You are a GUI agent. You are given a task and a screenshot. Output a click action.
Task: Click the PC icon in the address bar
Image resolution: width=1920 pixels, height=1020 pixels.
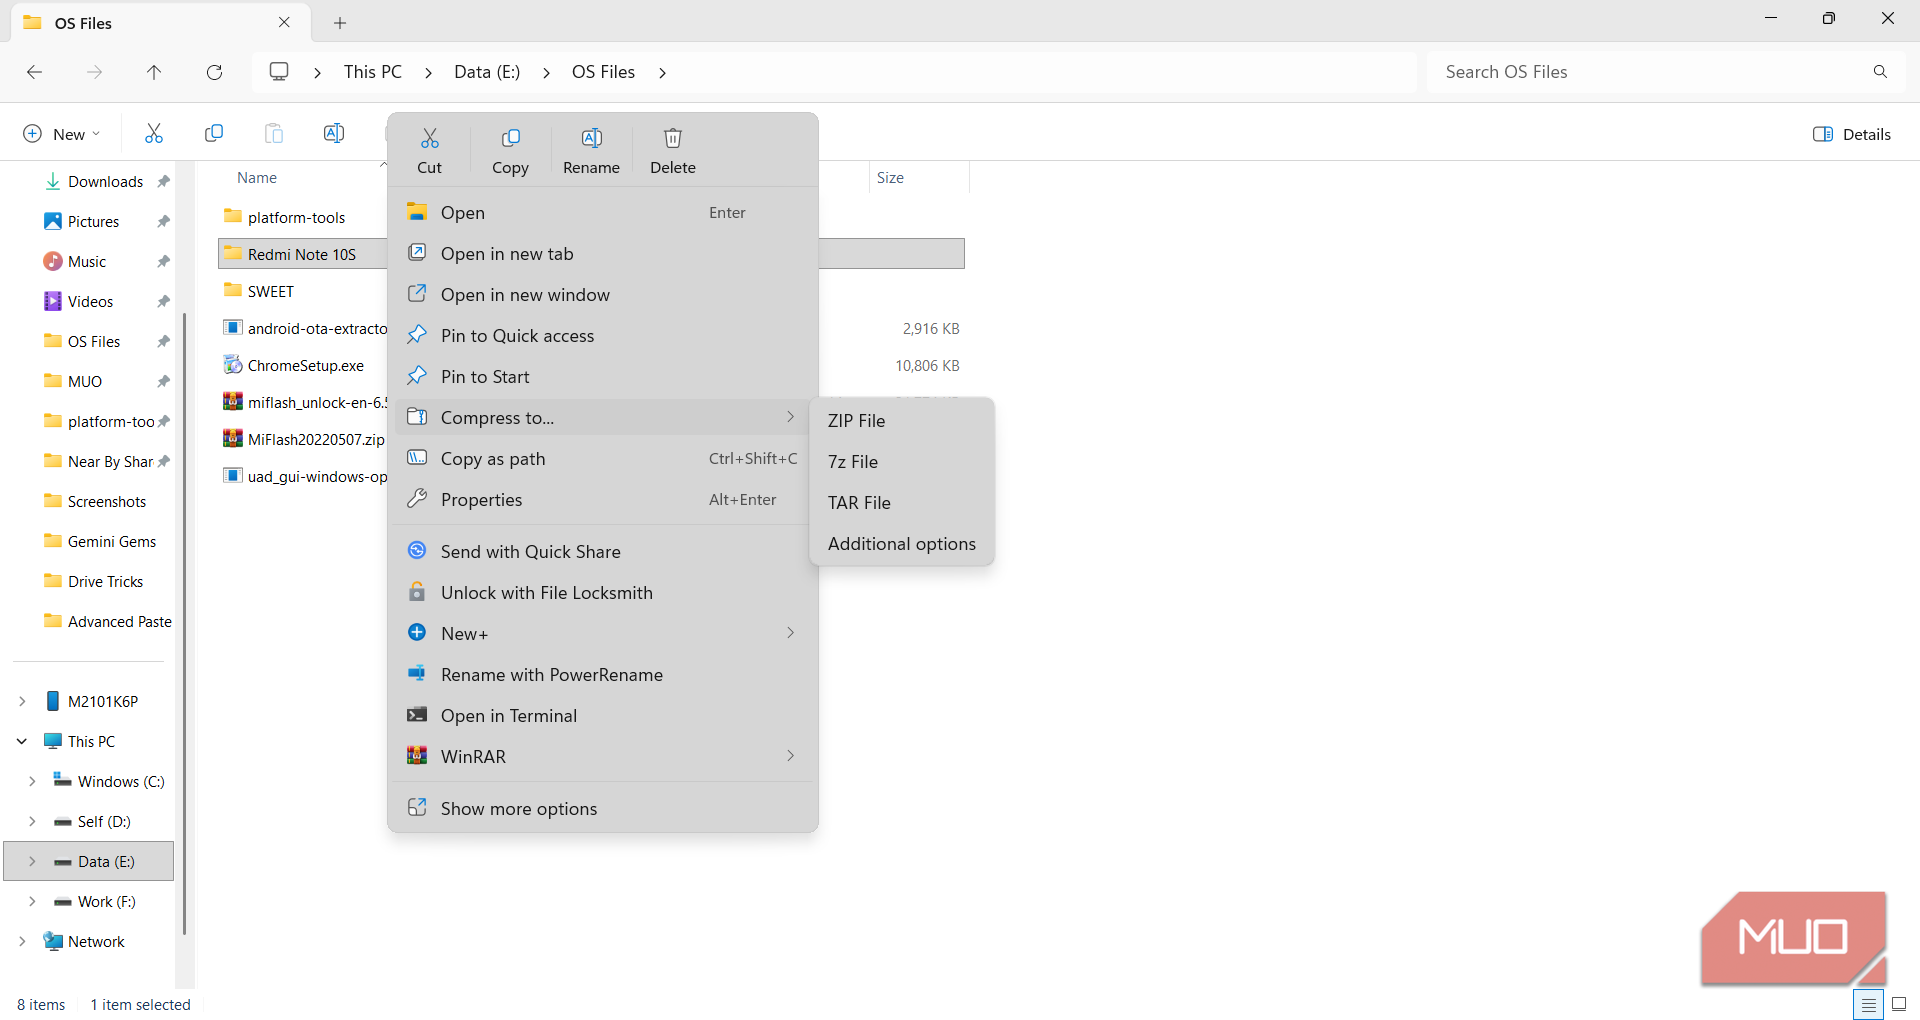(x=279, y=72)
